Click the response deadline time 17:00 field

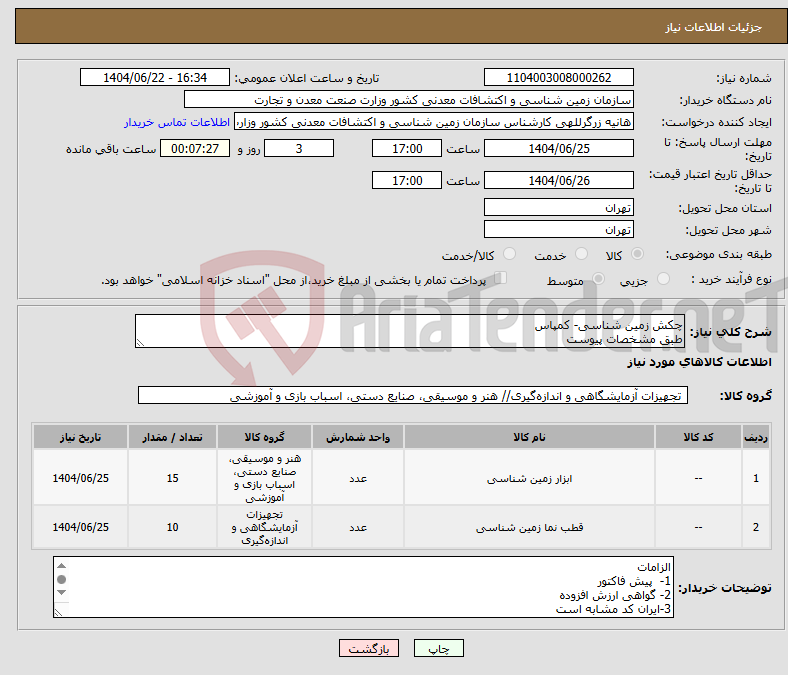pyautogui.click(x=407, y=148)
